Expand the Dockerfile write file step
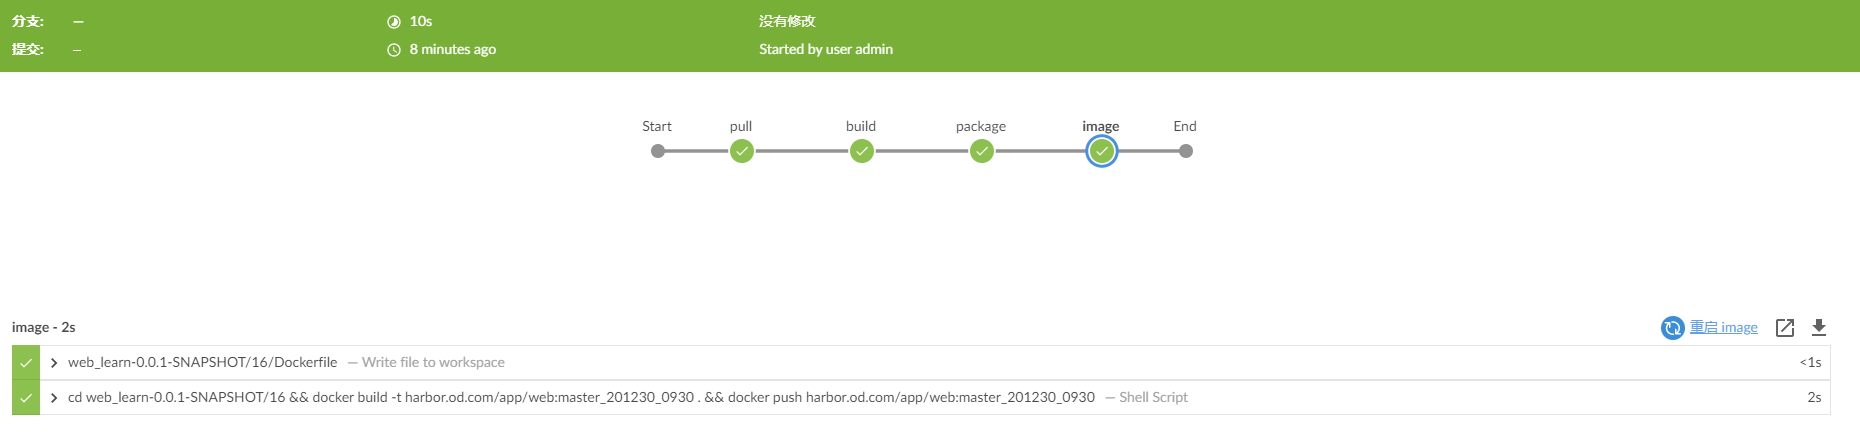This screenshot has width=1860, height=438. pyautogui.click(x=54, y=363)
